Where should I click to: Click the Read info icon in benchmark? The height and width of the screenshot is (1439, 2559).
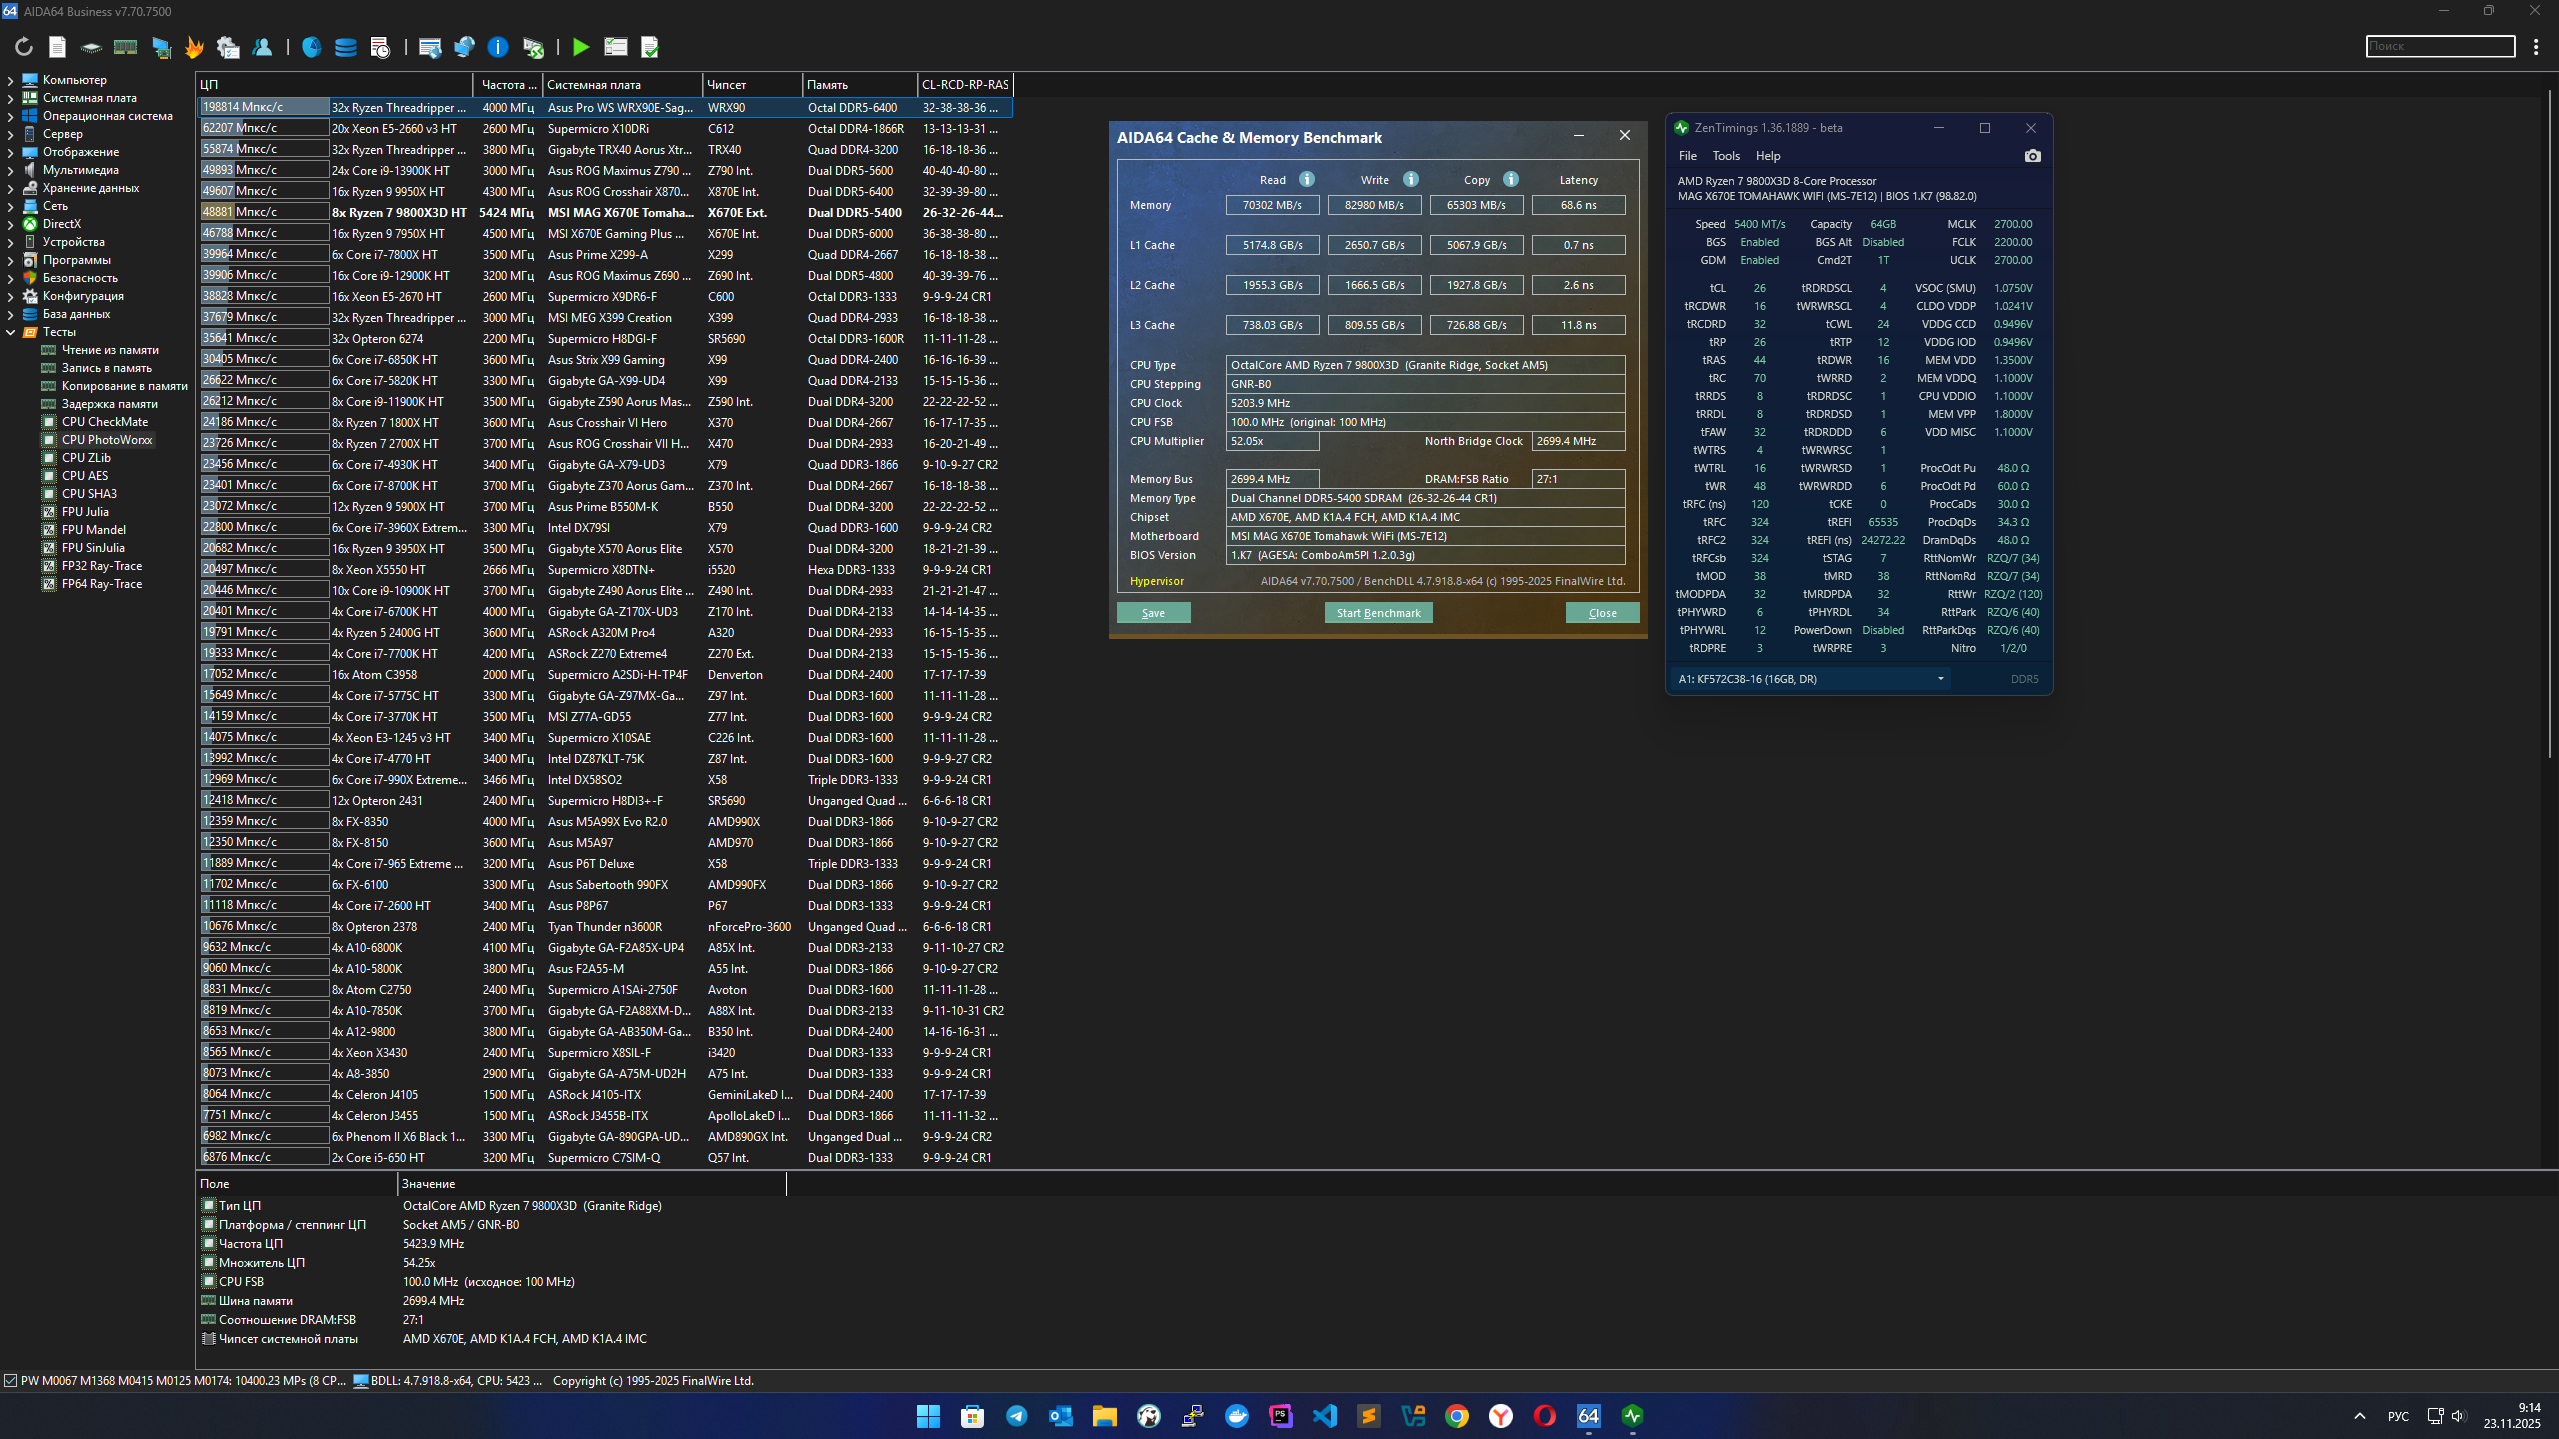point(1307,180)
